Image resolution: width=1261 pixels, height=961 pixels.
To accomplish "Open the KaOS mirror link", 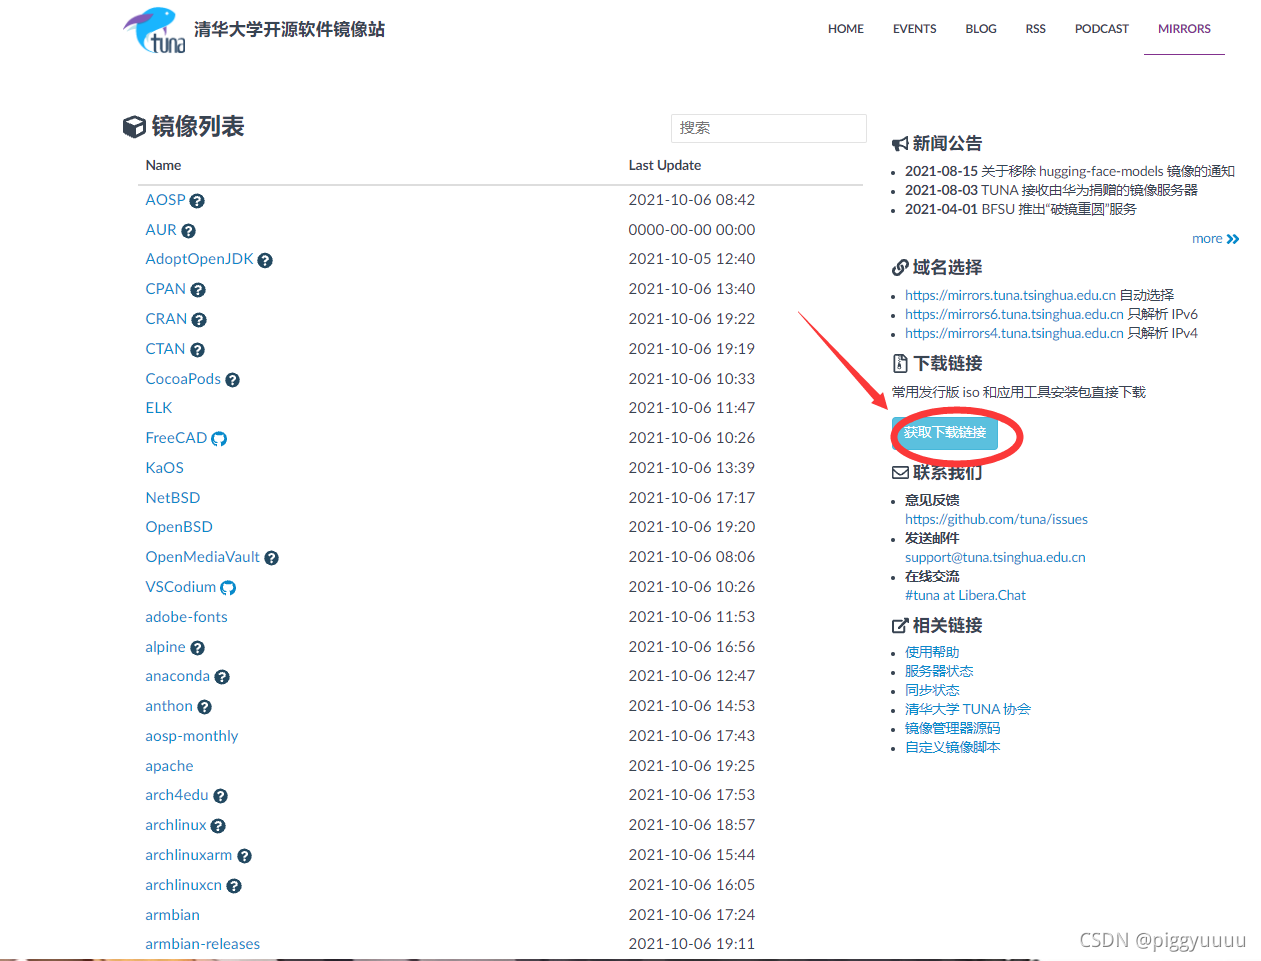I will click(164, 468).
